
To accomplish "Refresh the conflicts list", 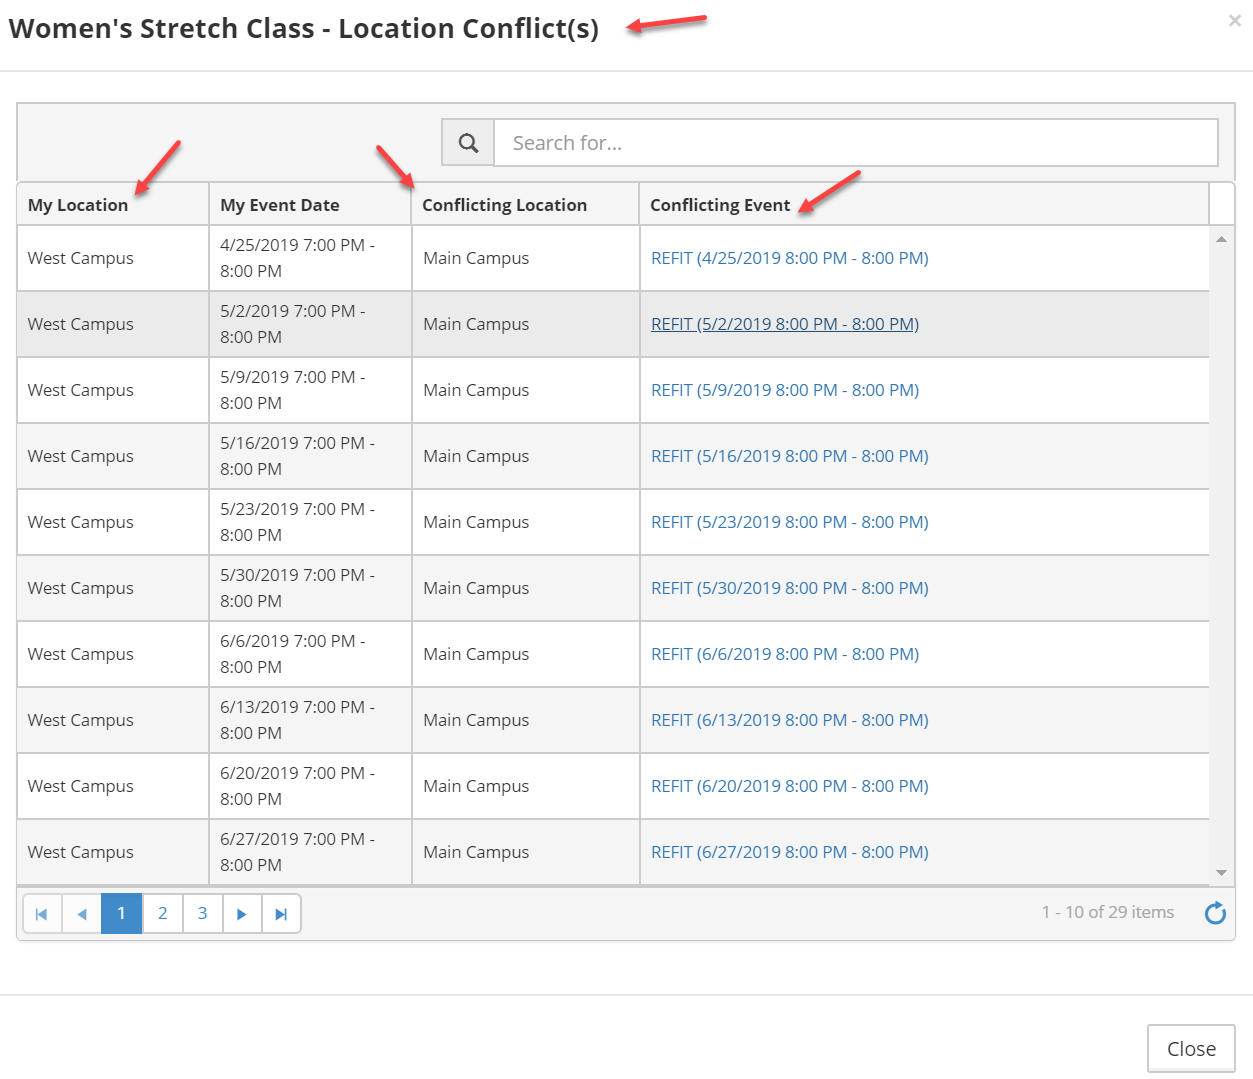I will pyautogui.click(x=1215, y=913).
